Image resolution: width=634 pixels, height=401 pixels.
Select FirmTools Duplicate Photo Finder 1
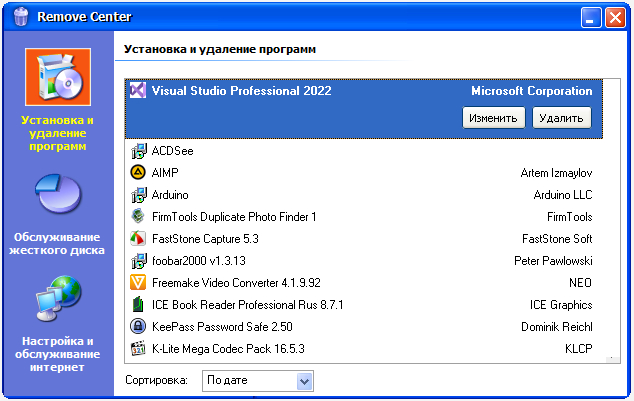(362, 217)
